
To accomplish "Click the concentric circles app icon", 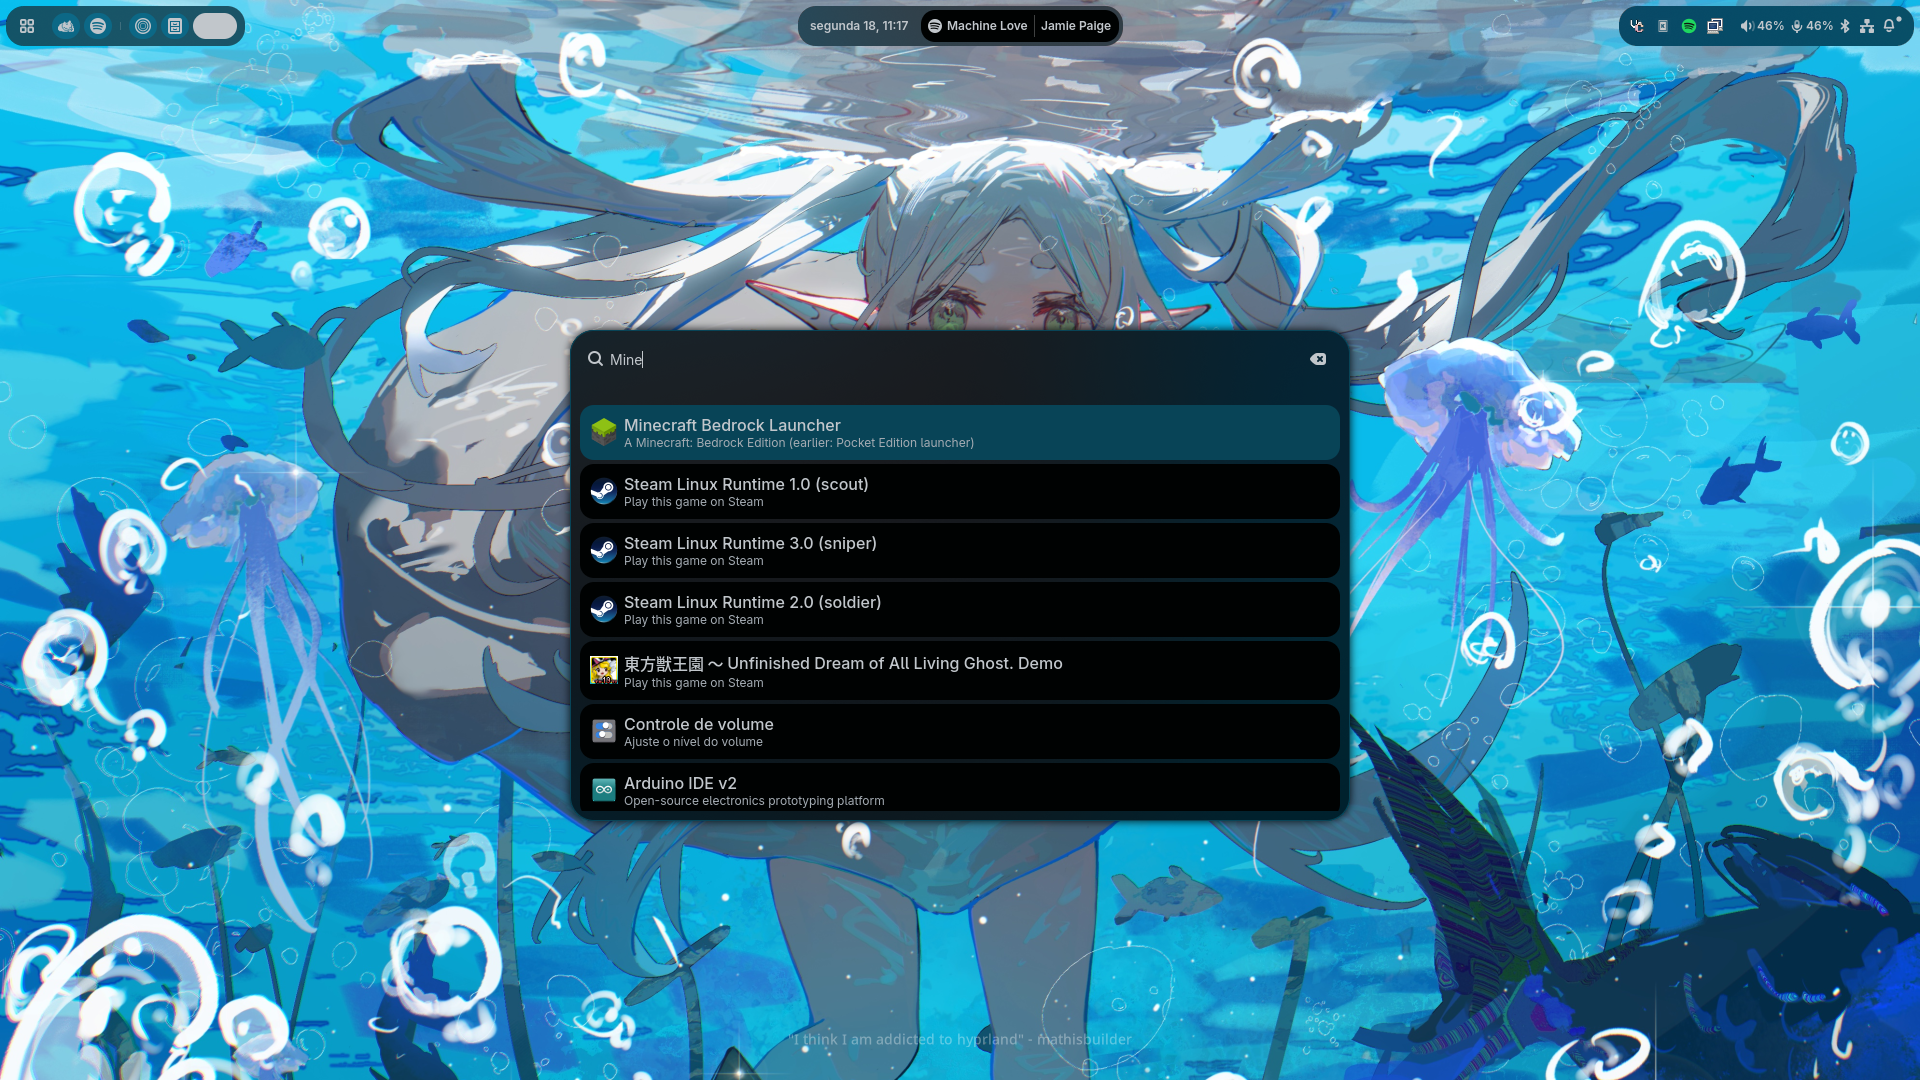I will pos(143,26).
